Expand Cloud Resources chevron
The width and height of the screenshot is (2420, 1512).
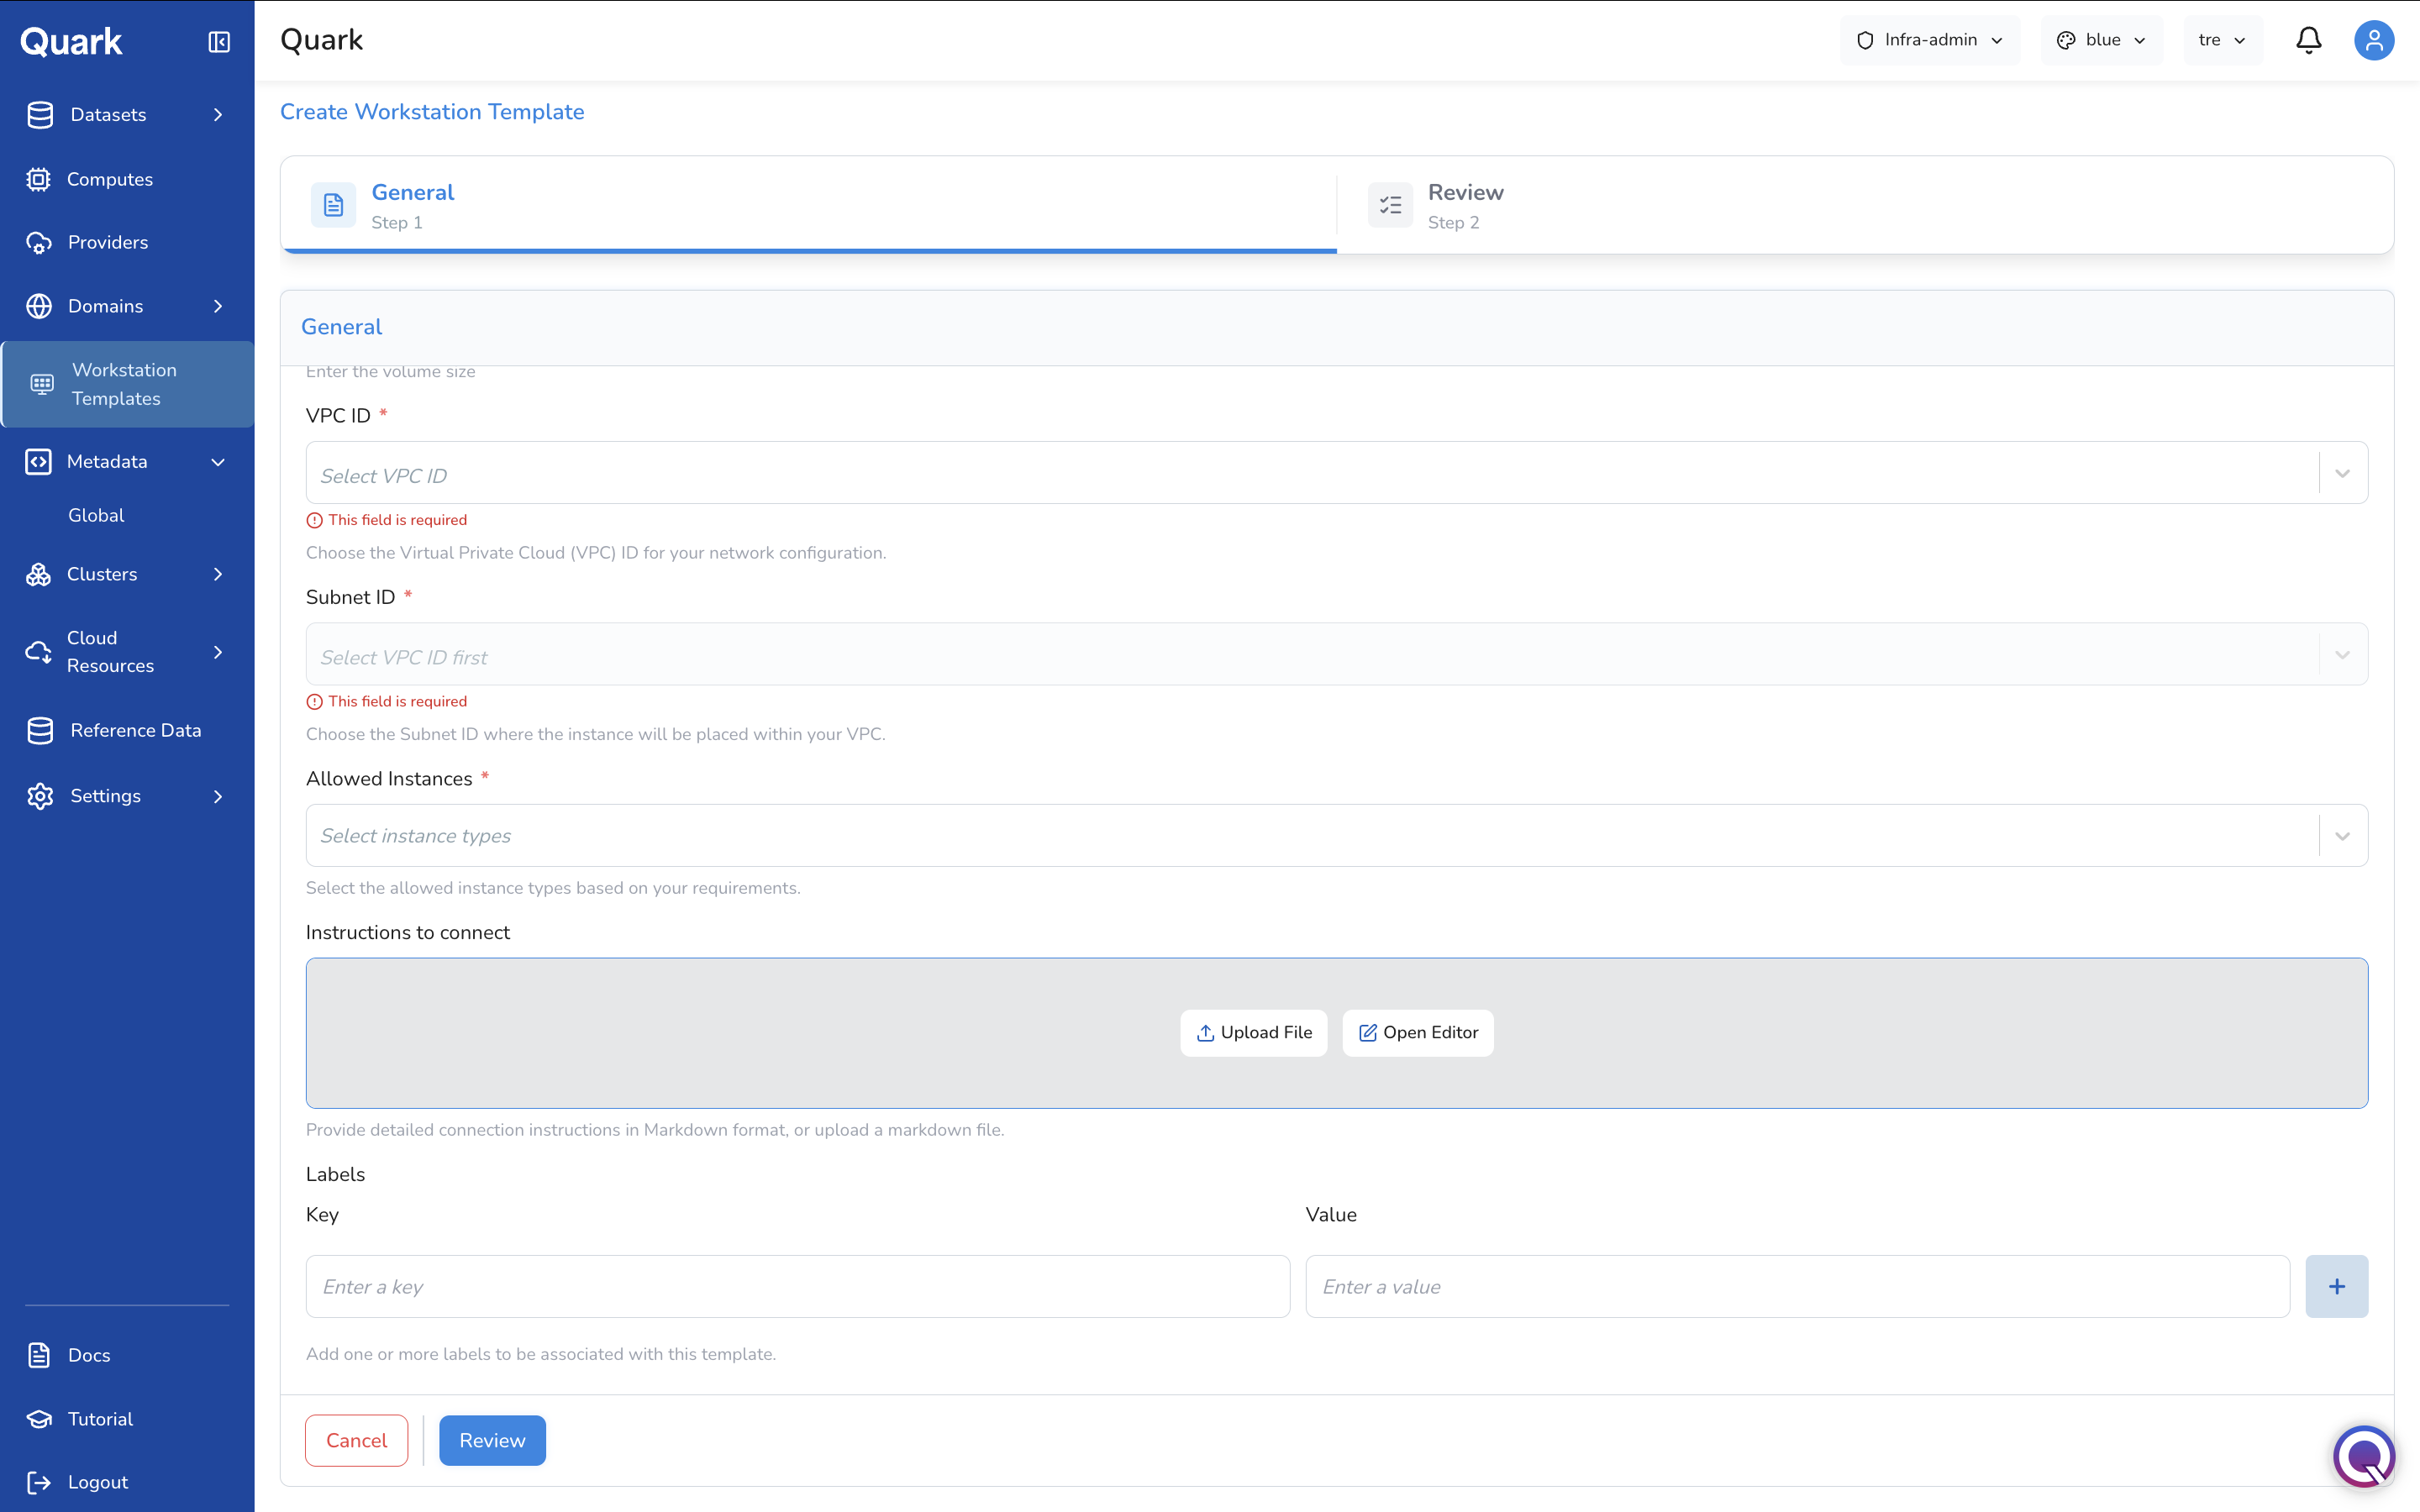pyautogui.click(x=218, y=652)
